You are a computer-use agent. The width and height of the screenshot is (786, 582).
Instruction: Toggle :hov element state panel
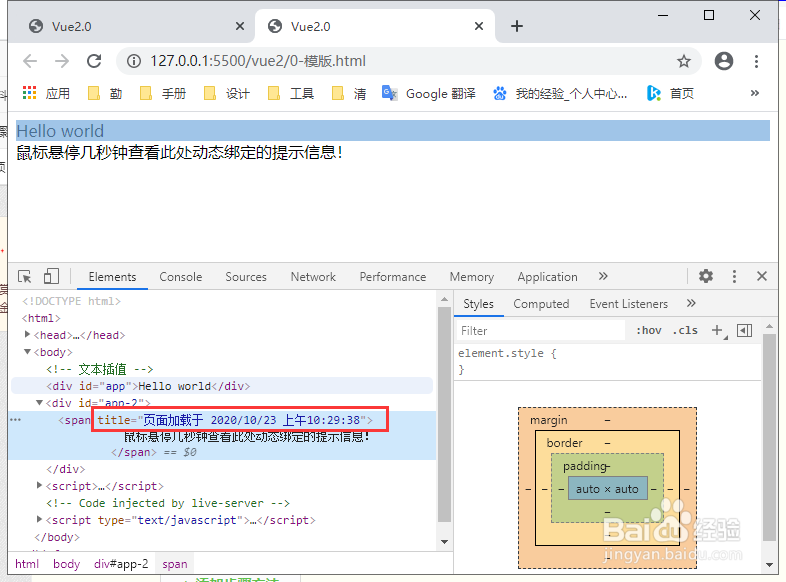649,330
